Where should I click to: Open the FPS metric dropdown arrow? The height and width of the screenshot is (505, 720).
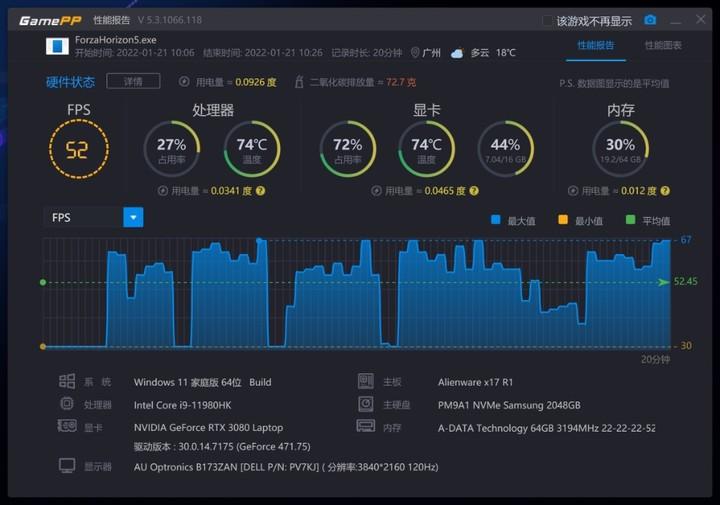click(133, 217)
